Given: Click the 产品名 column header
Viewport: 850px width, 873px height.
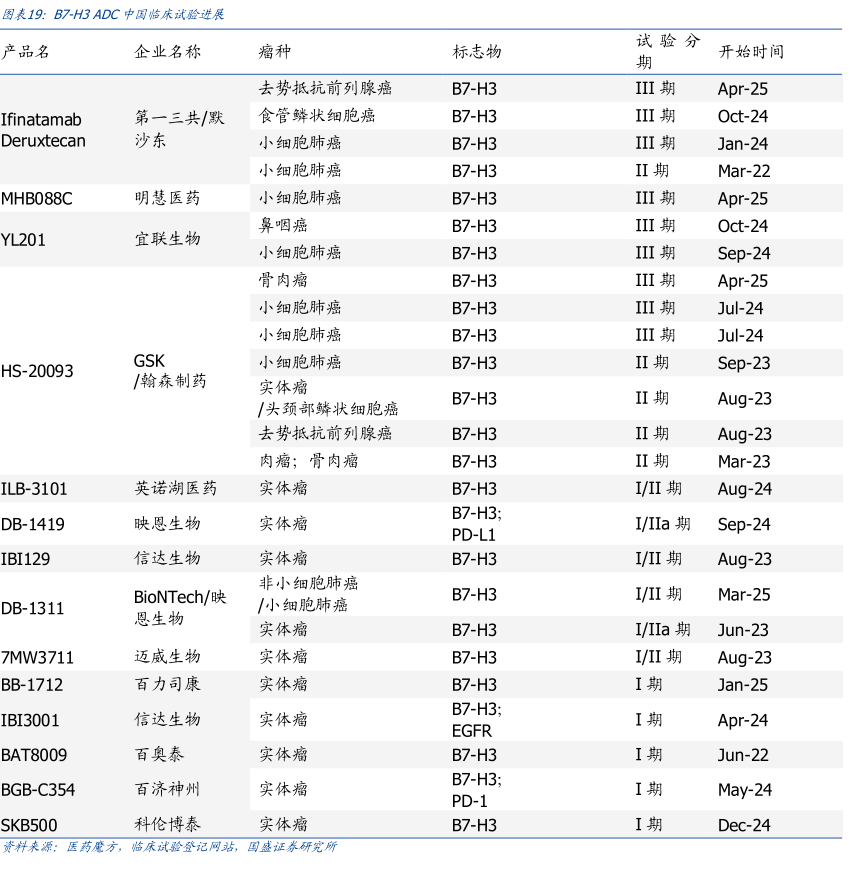Looking at the screenshot, I should tap(26, 52).
